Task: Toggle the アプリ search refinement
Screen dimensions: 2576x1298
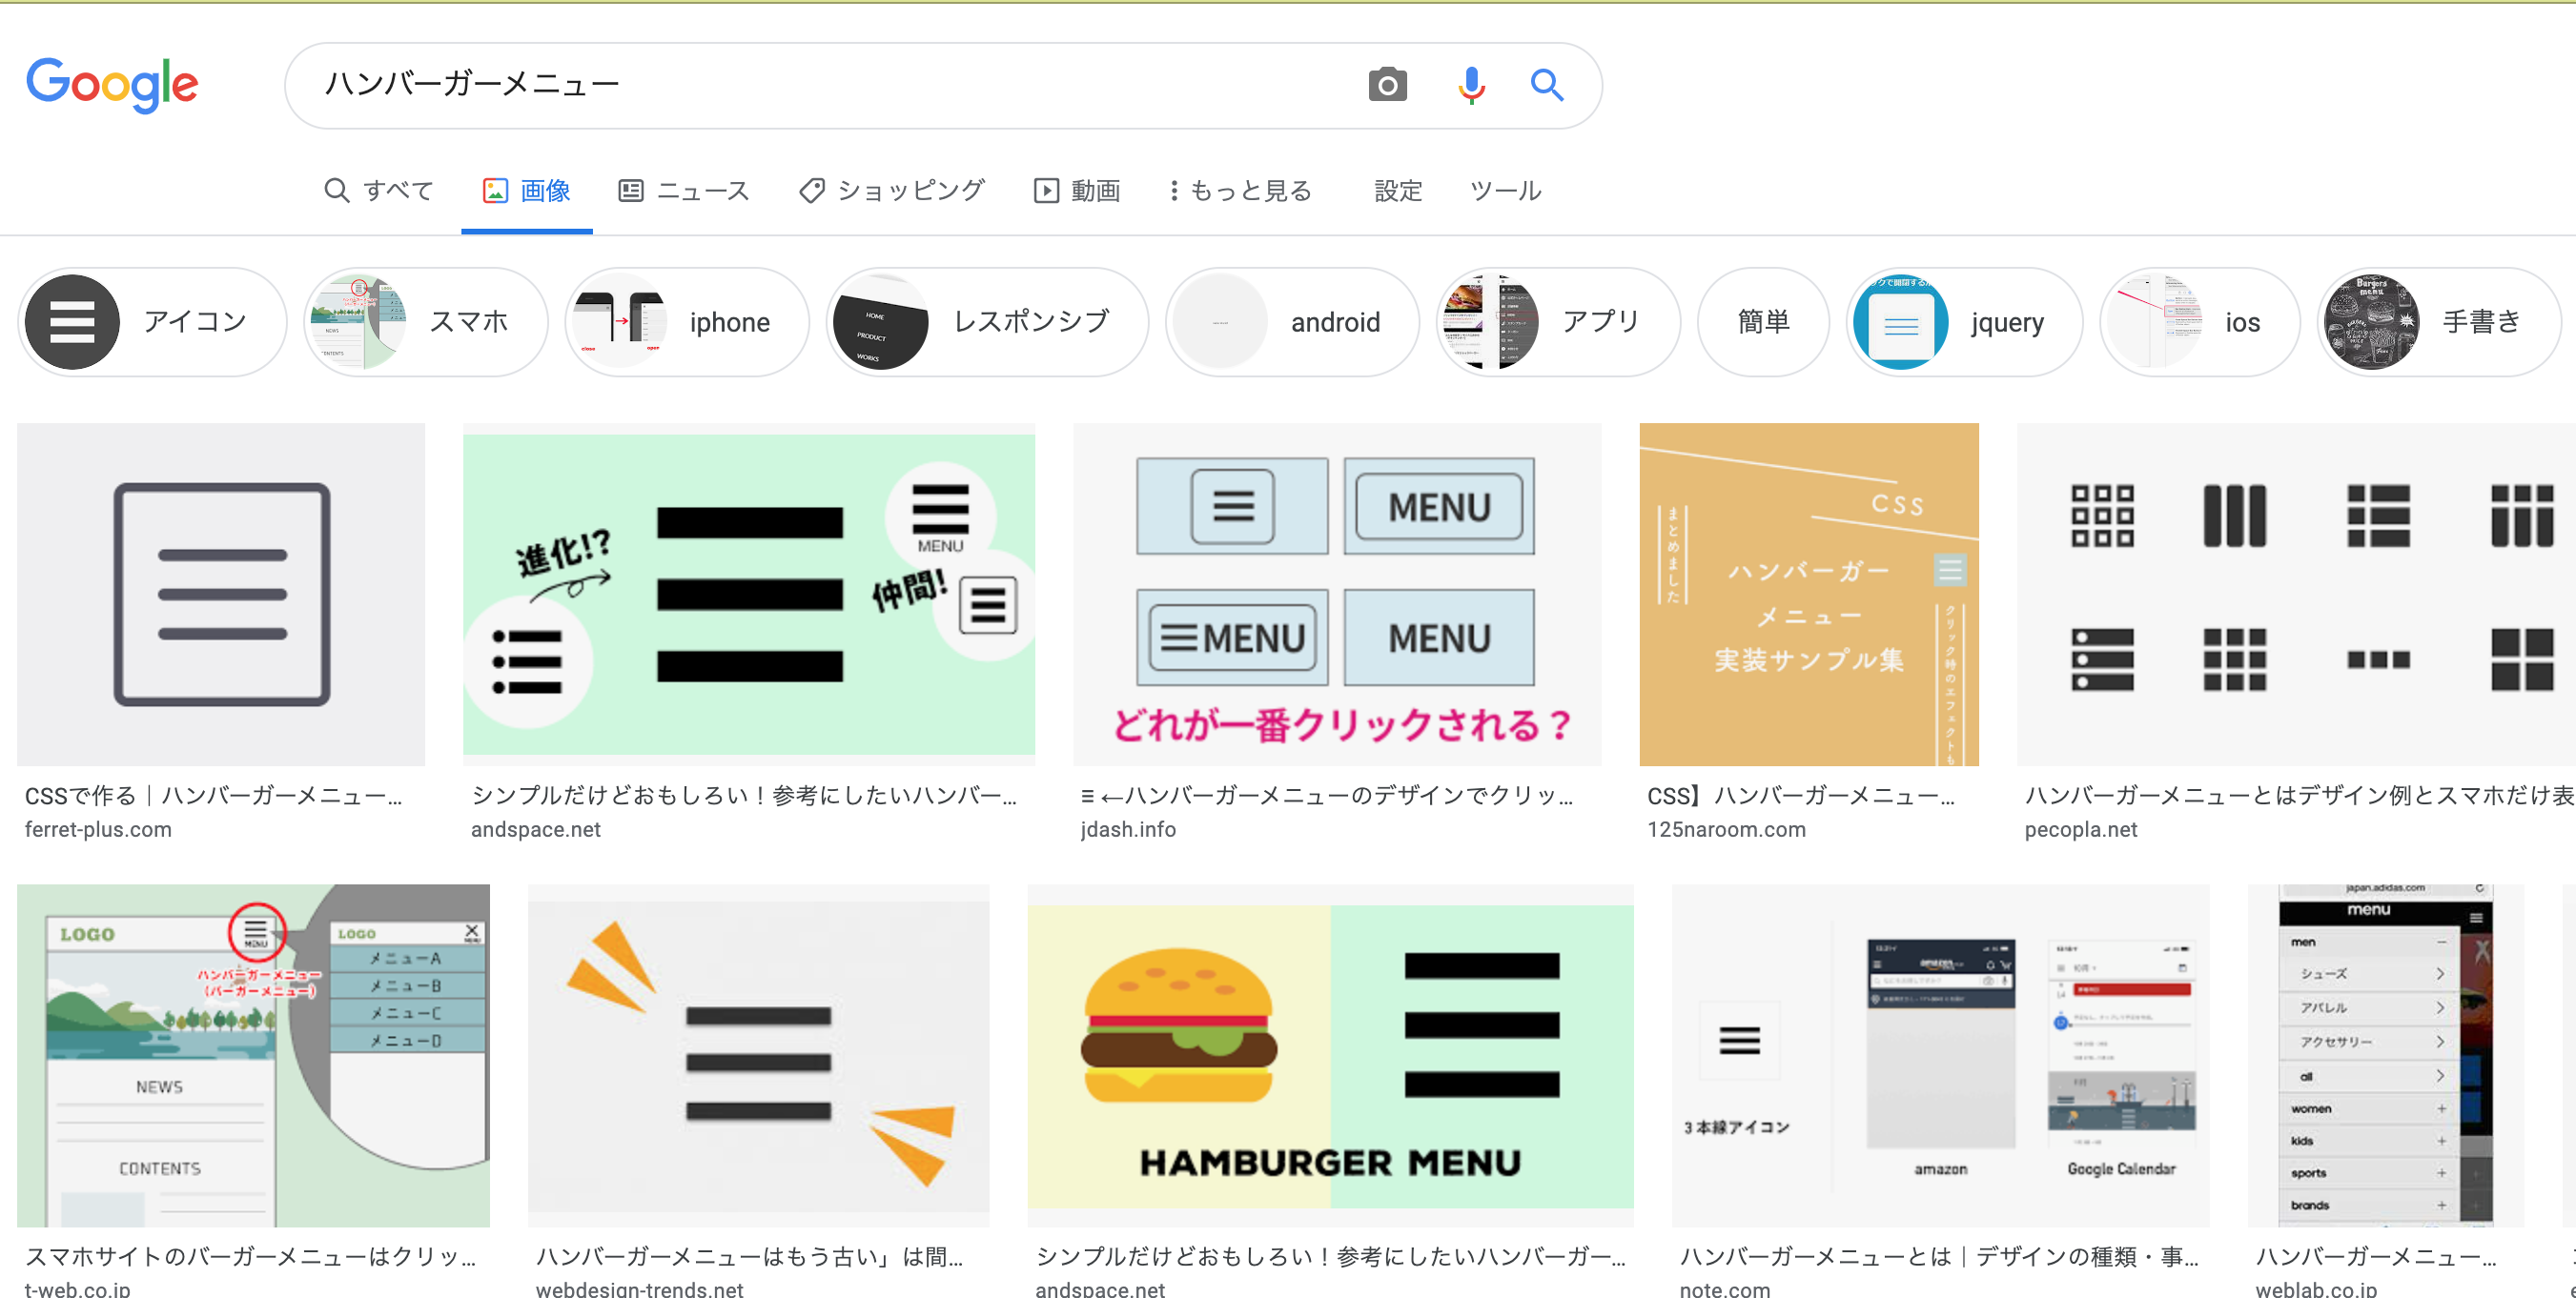Action: pos(1556,321)
